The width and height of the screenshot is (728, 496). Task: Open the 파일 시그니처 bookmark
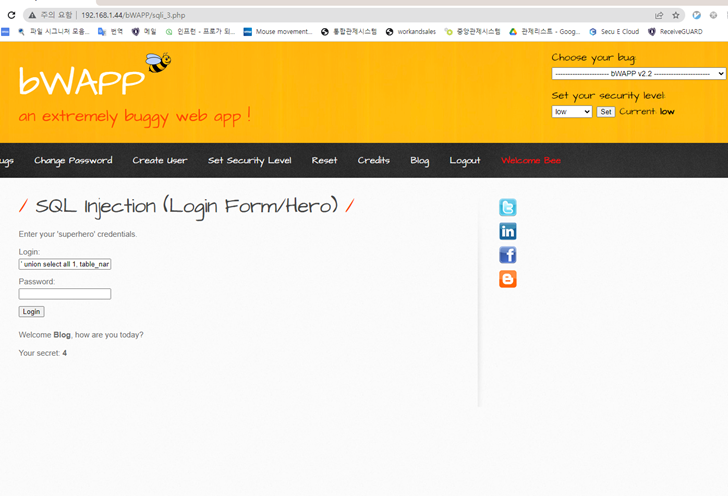(x=54, y=32)
